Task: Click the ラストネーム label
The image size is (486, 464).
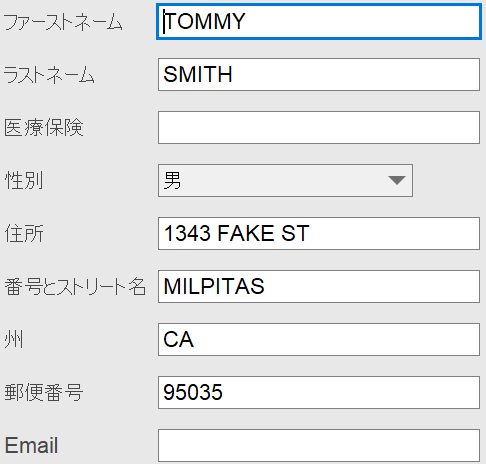Action: [49, 74]
